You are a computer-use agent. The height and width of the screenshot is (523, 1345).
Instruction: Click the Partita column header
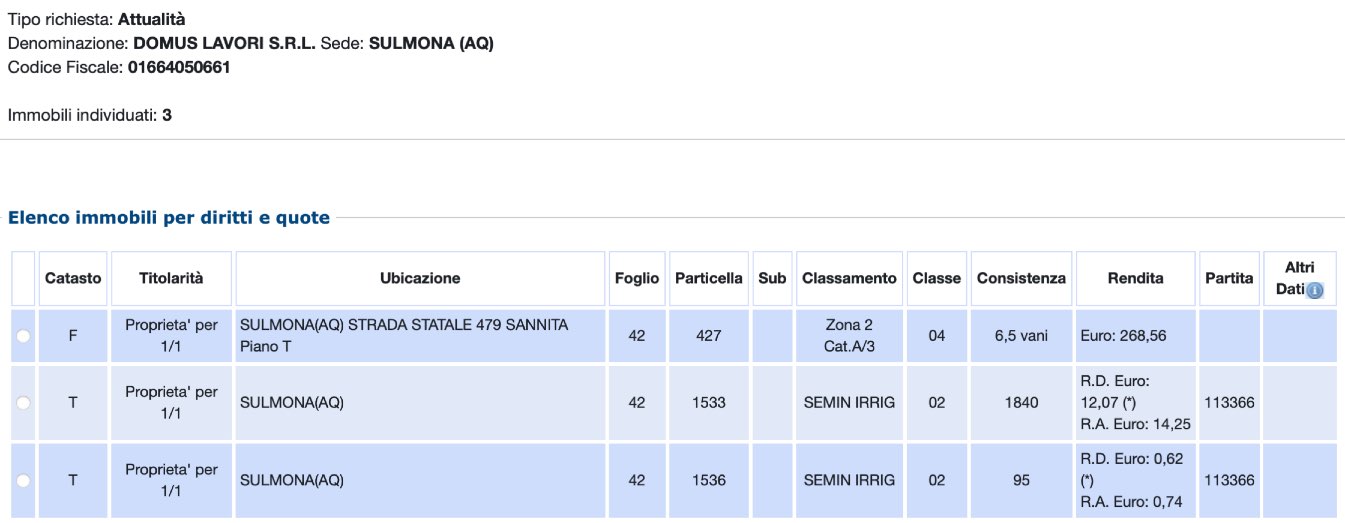pyautogui.click(x=1229, y=278)
